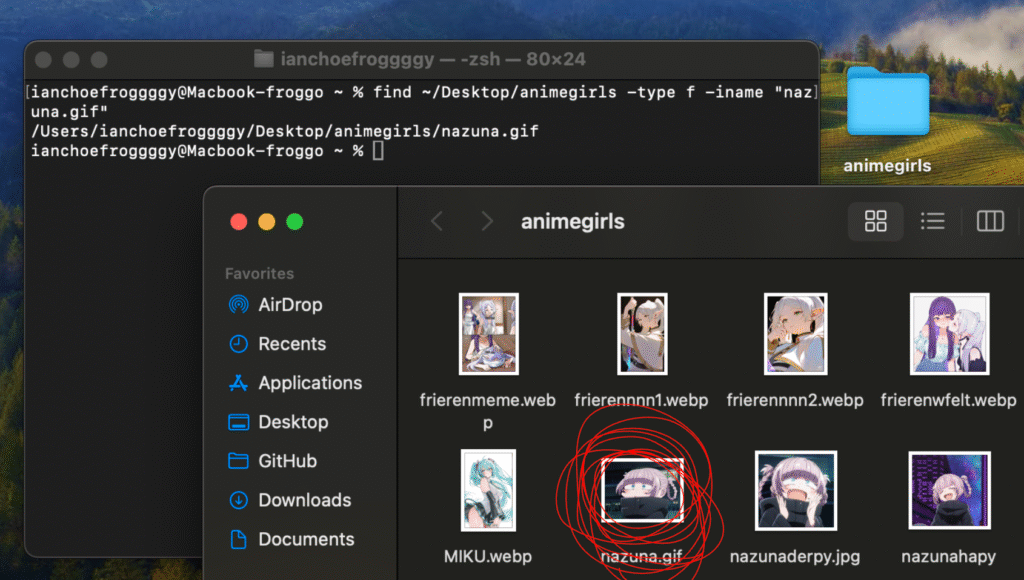The width and height of the screenshot is (1024, 580).
Task: Switch to icon grid view
Action: pyautogui.click(x=876, y=221)
